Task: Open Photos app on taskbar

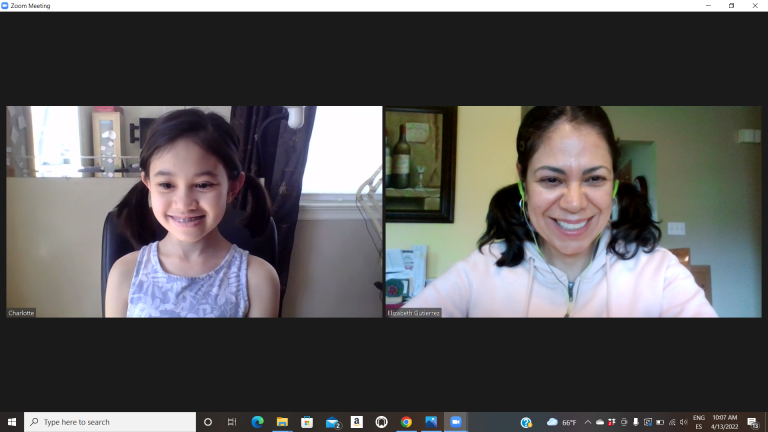Action: [431, 422]
